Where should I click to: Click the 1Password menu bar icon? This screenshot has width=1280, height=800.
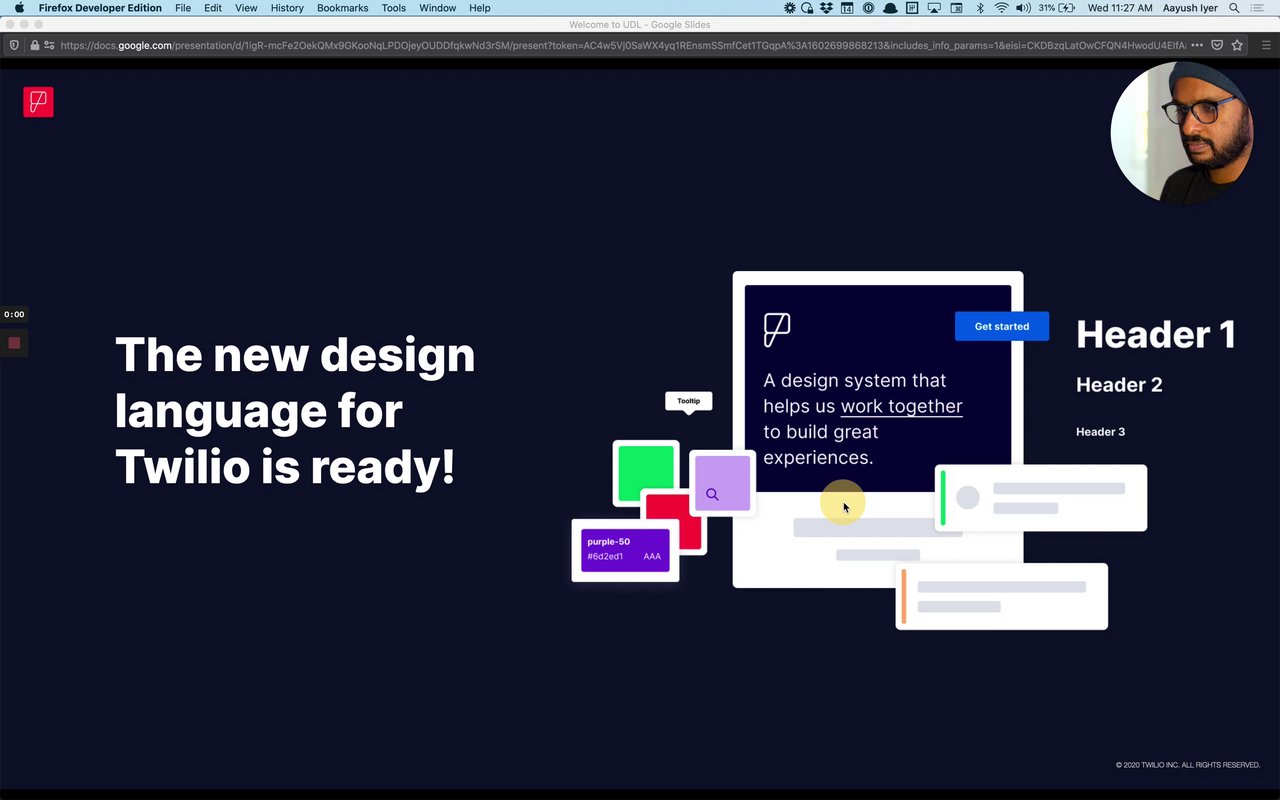(868, 8)
